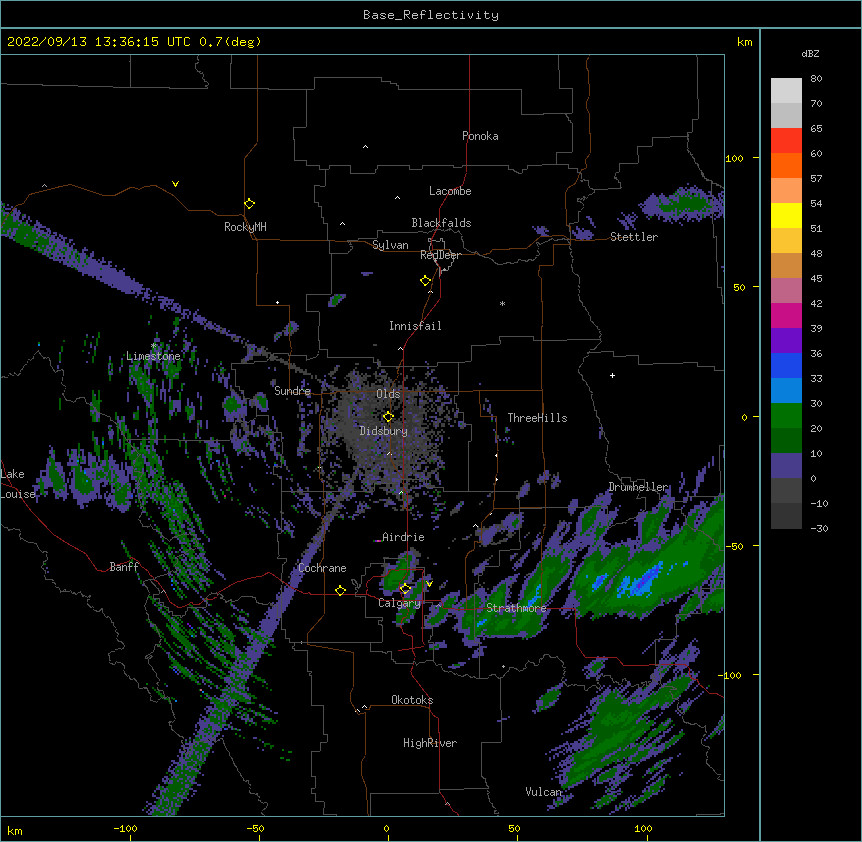Image resolution: width=862 pixels, height=842 pixels.
Task: Select the Banff label
Action: [x=124, y=567]
